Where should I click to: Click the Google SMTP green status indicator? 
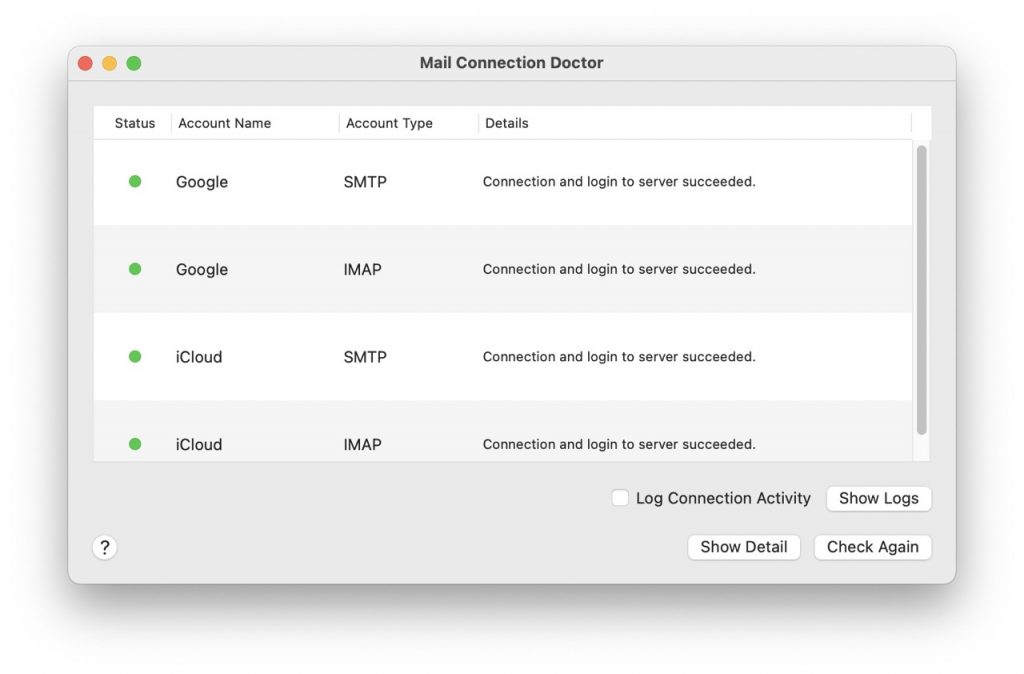(134, 182)
